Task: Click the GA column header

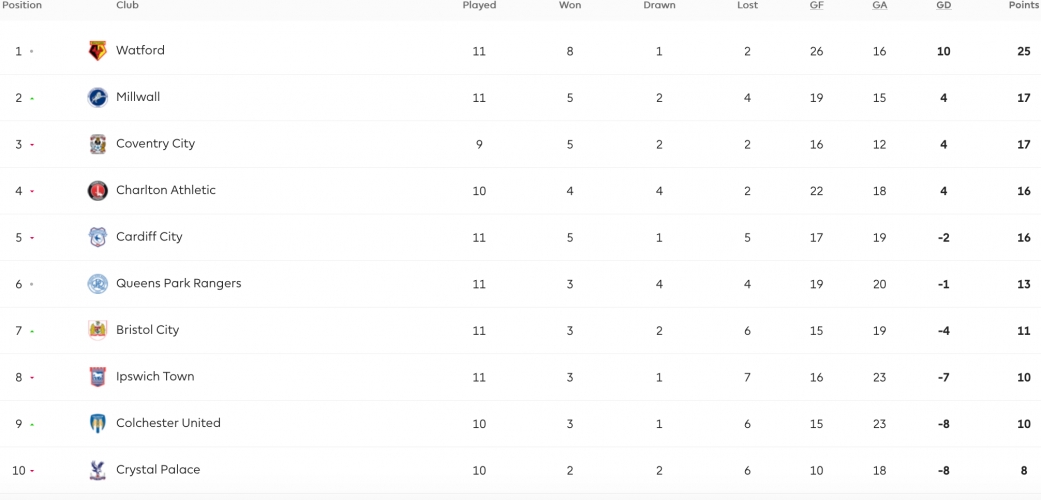Action: pyautogui.click(x=880, y=5)
